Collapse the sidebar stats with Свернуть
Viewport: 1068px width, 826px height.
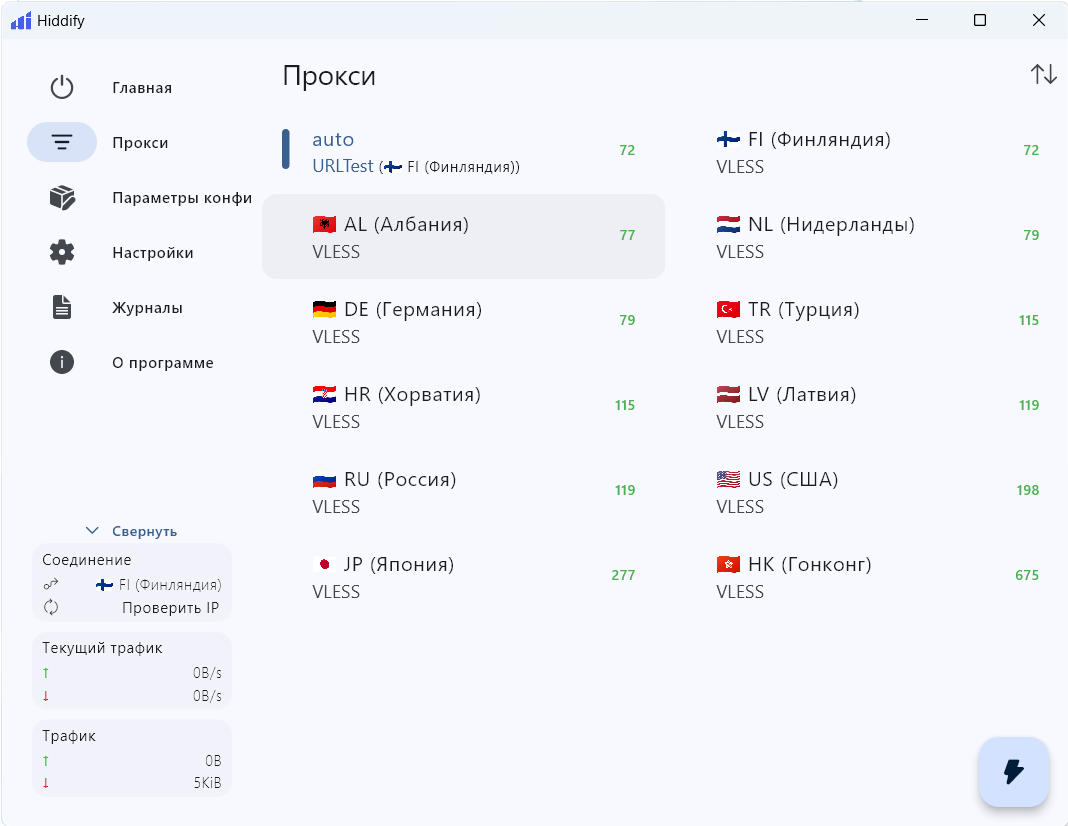pyautogui.click(x=144, y=532)
